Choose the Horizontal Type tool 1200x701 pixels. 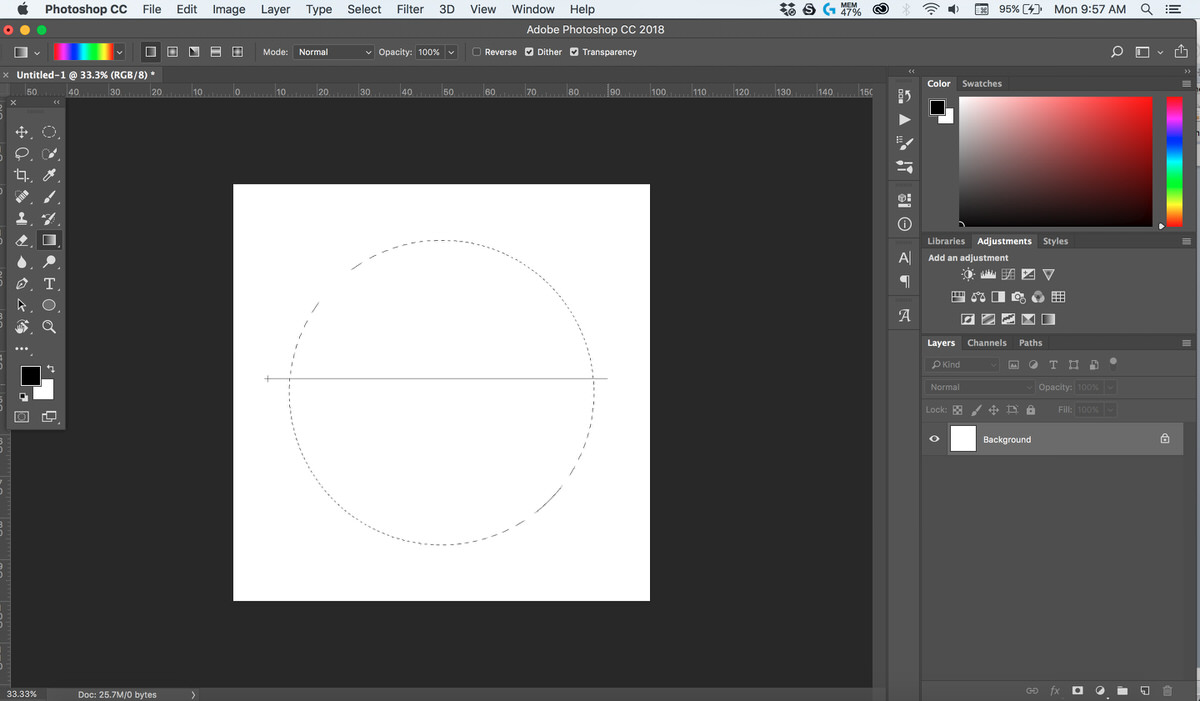click(49, 284)
